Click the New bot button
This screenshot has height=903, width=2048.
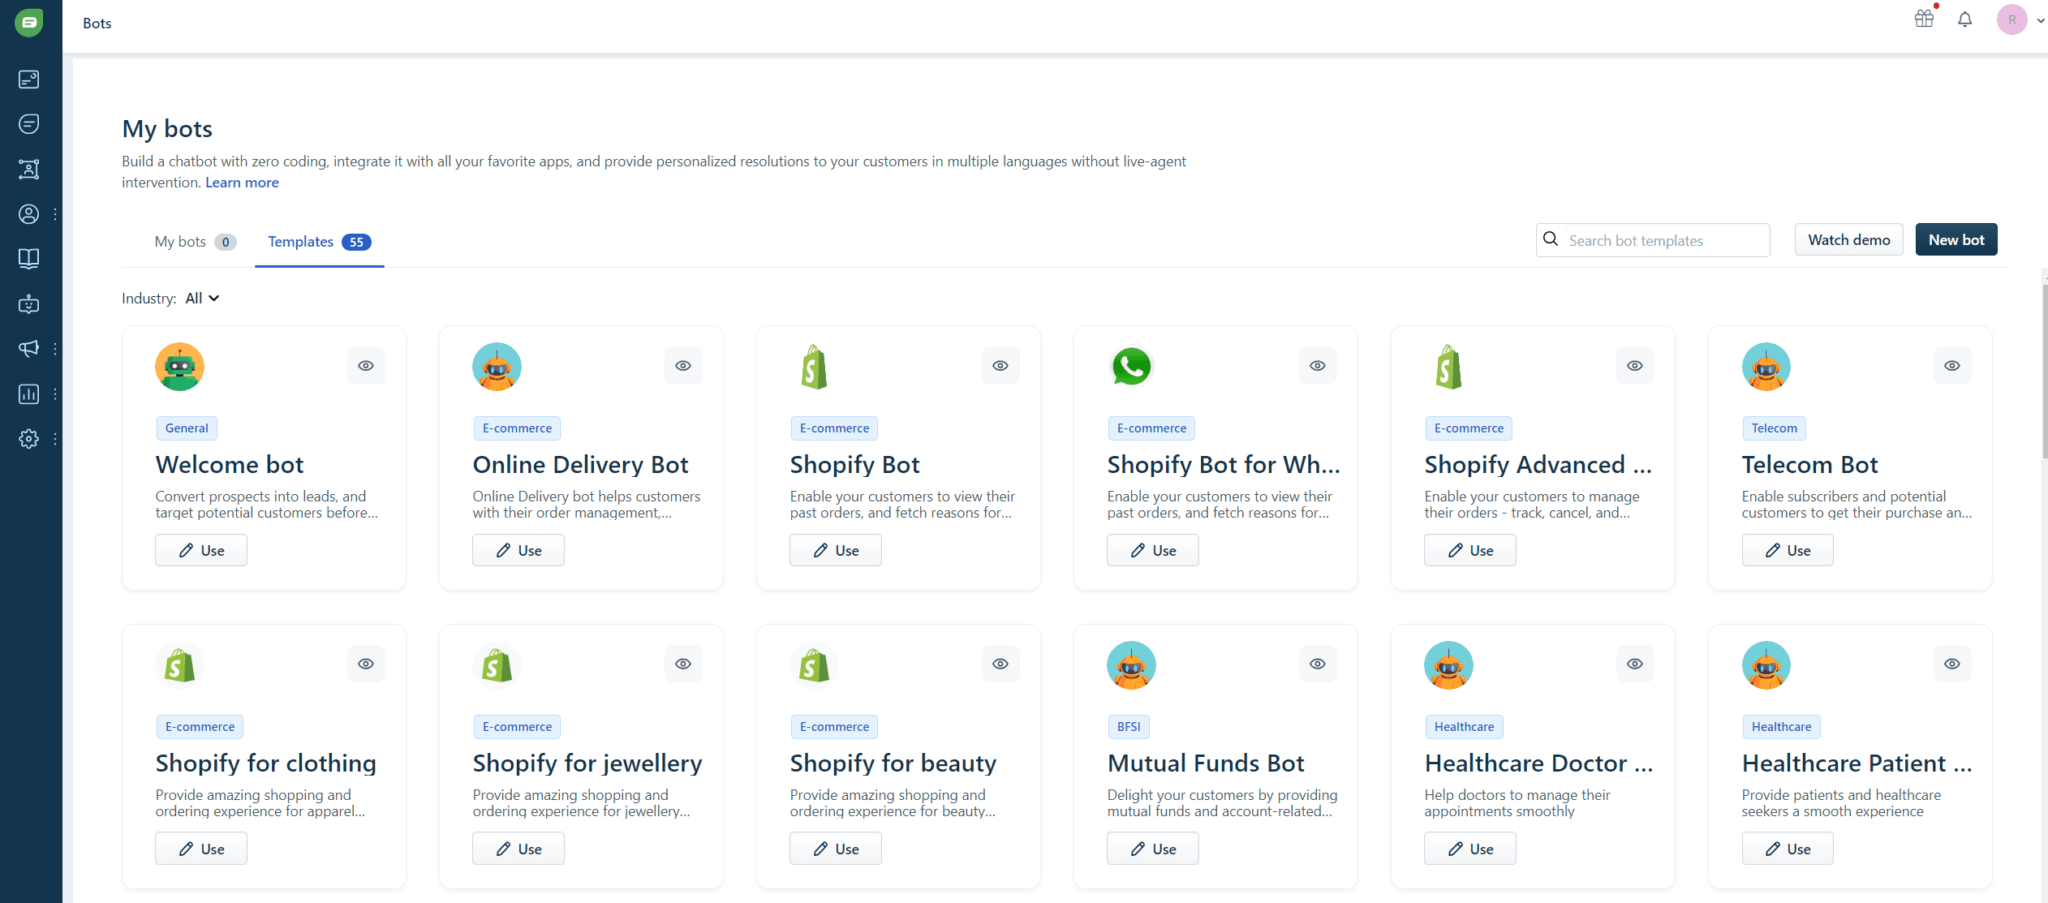pyautogui.click(x=1955, y=239)
